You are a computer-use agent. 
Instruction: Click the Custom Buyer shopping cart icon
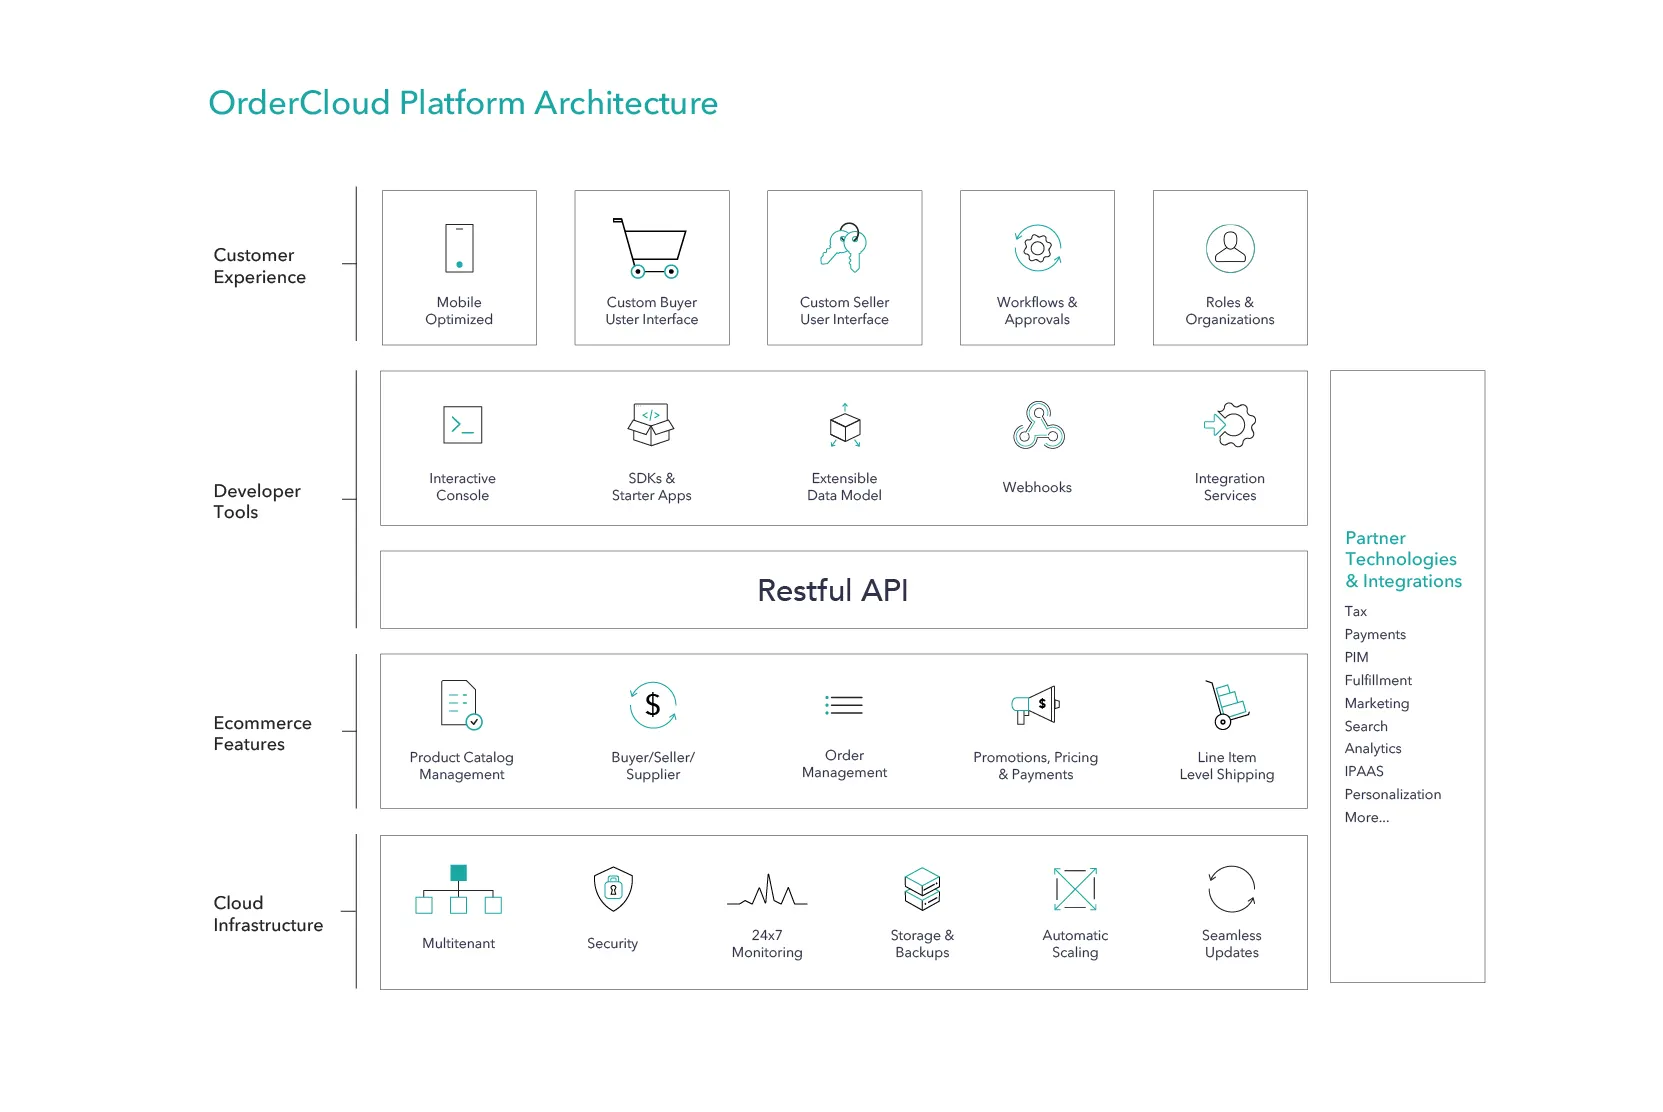tap(650, 248)
